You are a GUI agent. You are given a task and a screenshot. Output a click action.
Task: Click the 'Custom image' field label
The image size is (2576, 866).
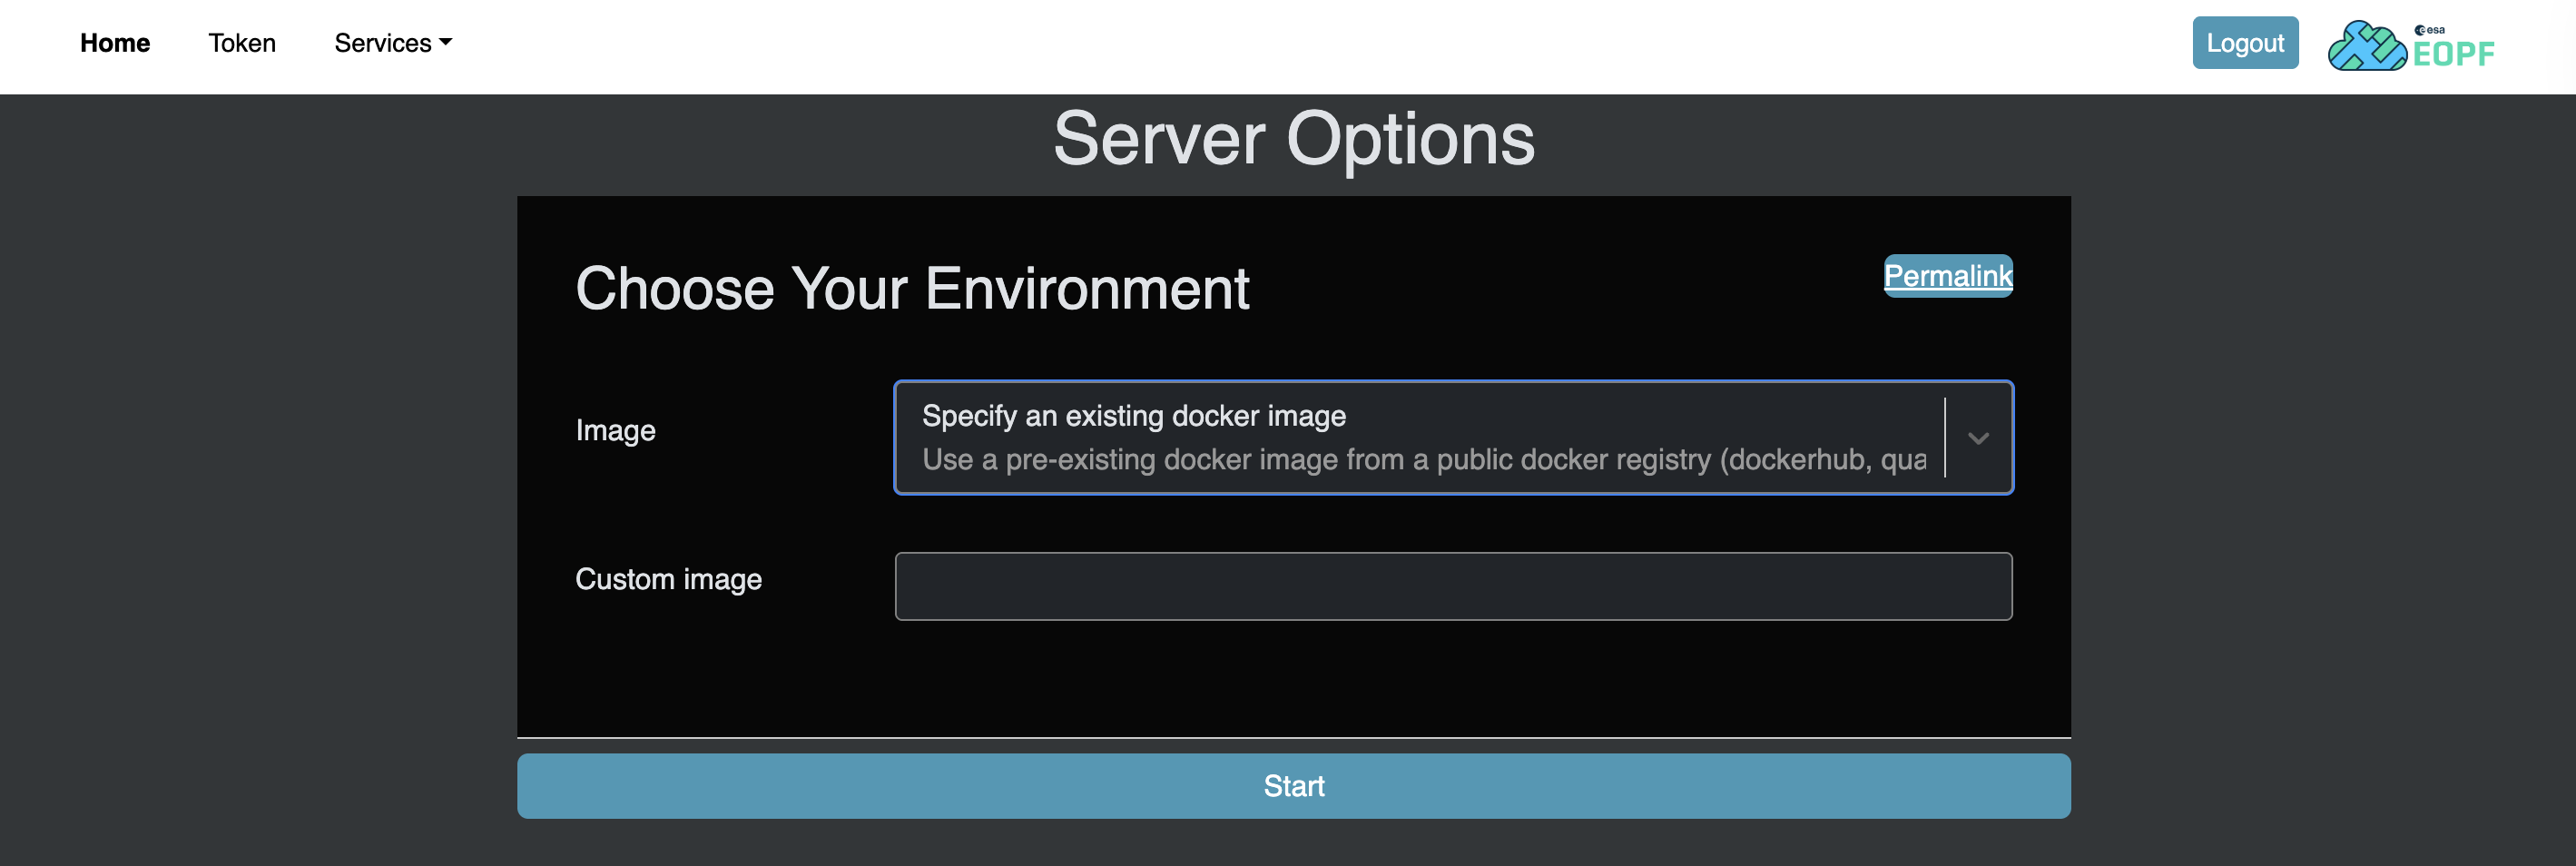click(668, 579)
